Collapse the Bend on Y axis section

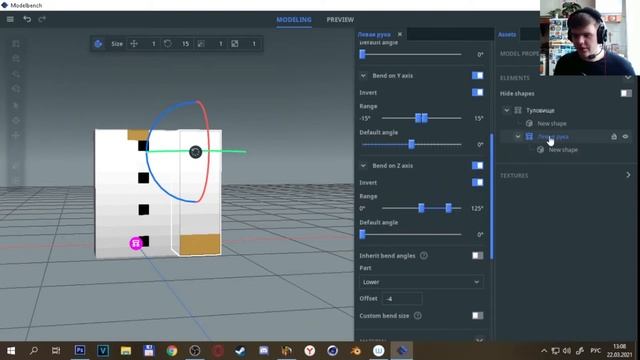click(x=363, y=76)
